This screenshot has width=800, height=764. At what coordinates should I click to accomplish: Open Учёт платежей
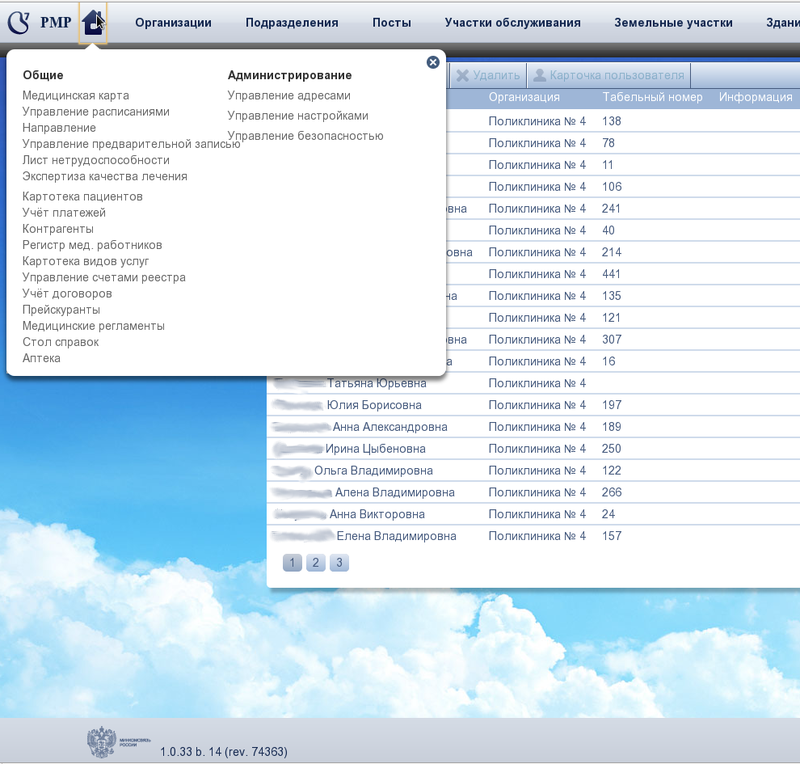64,213
